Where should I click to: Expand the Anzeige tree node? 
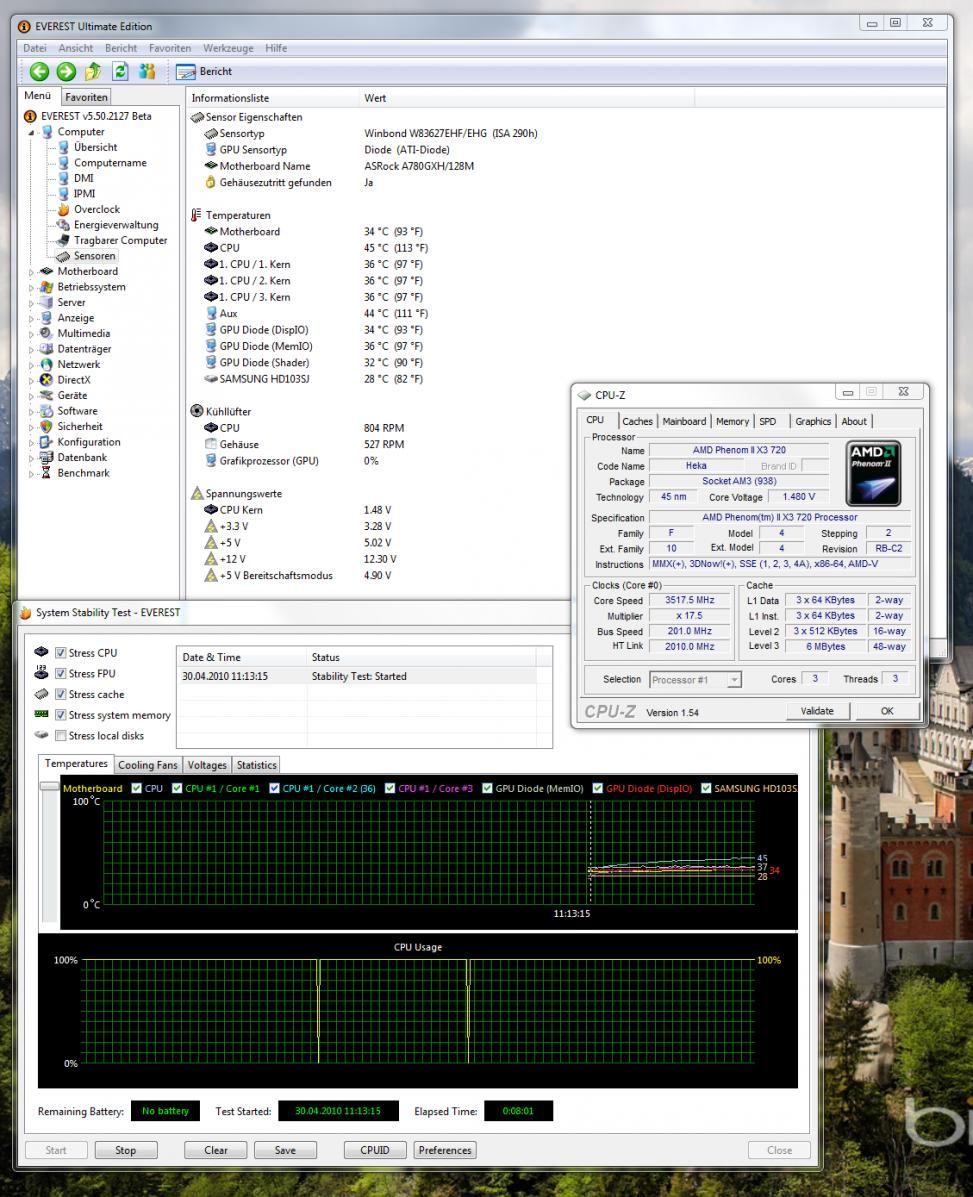[x=31, y=318]
